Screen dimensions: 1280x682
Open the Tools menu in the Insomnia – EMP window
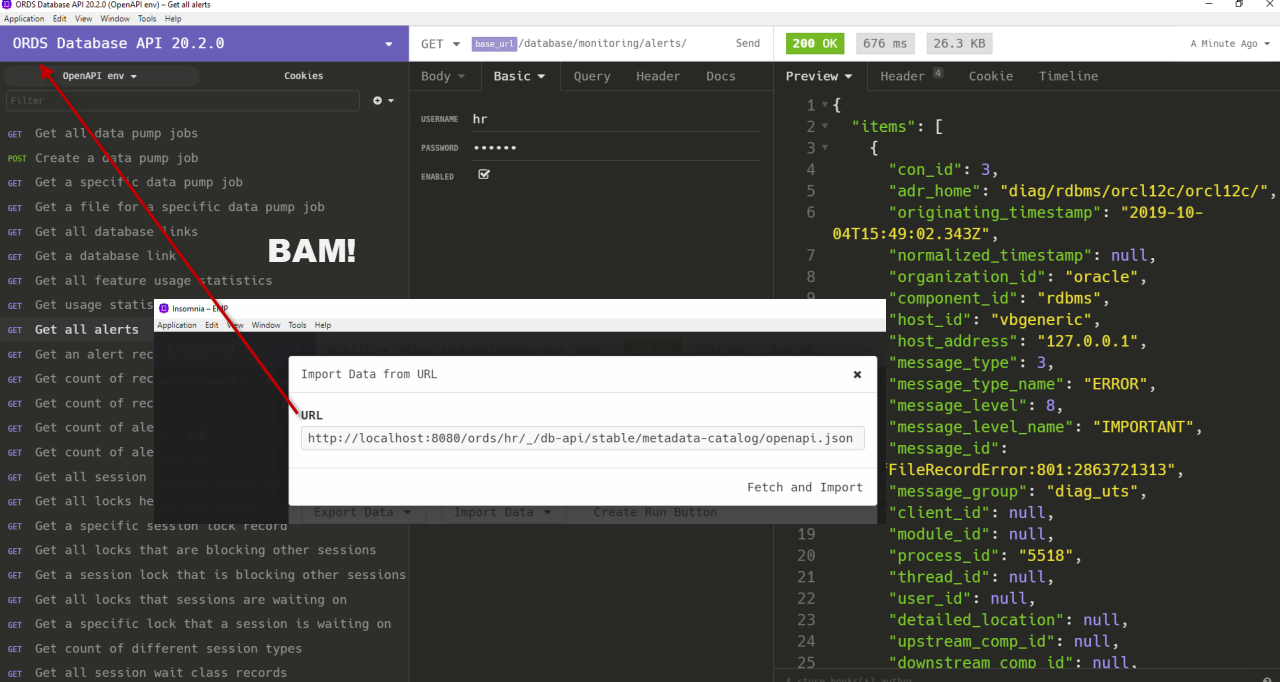click(297, 325)
